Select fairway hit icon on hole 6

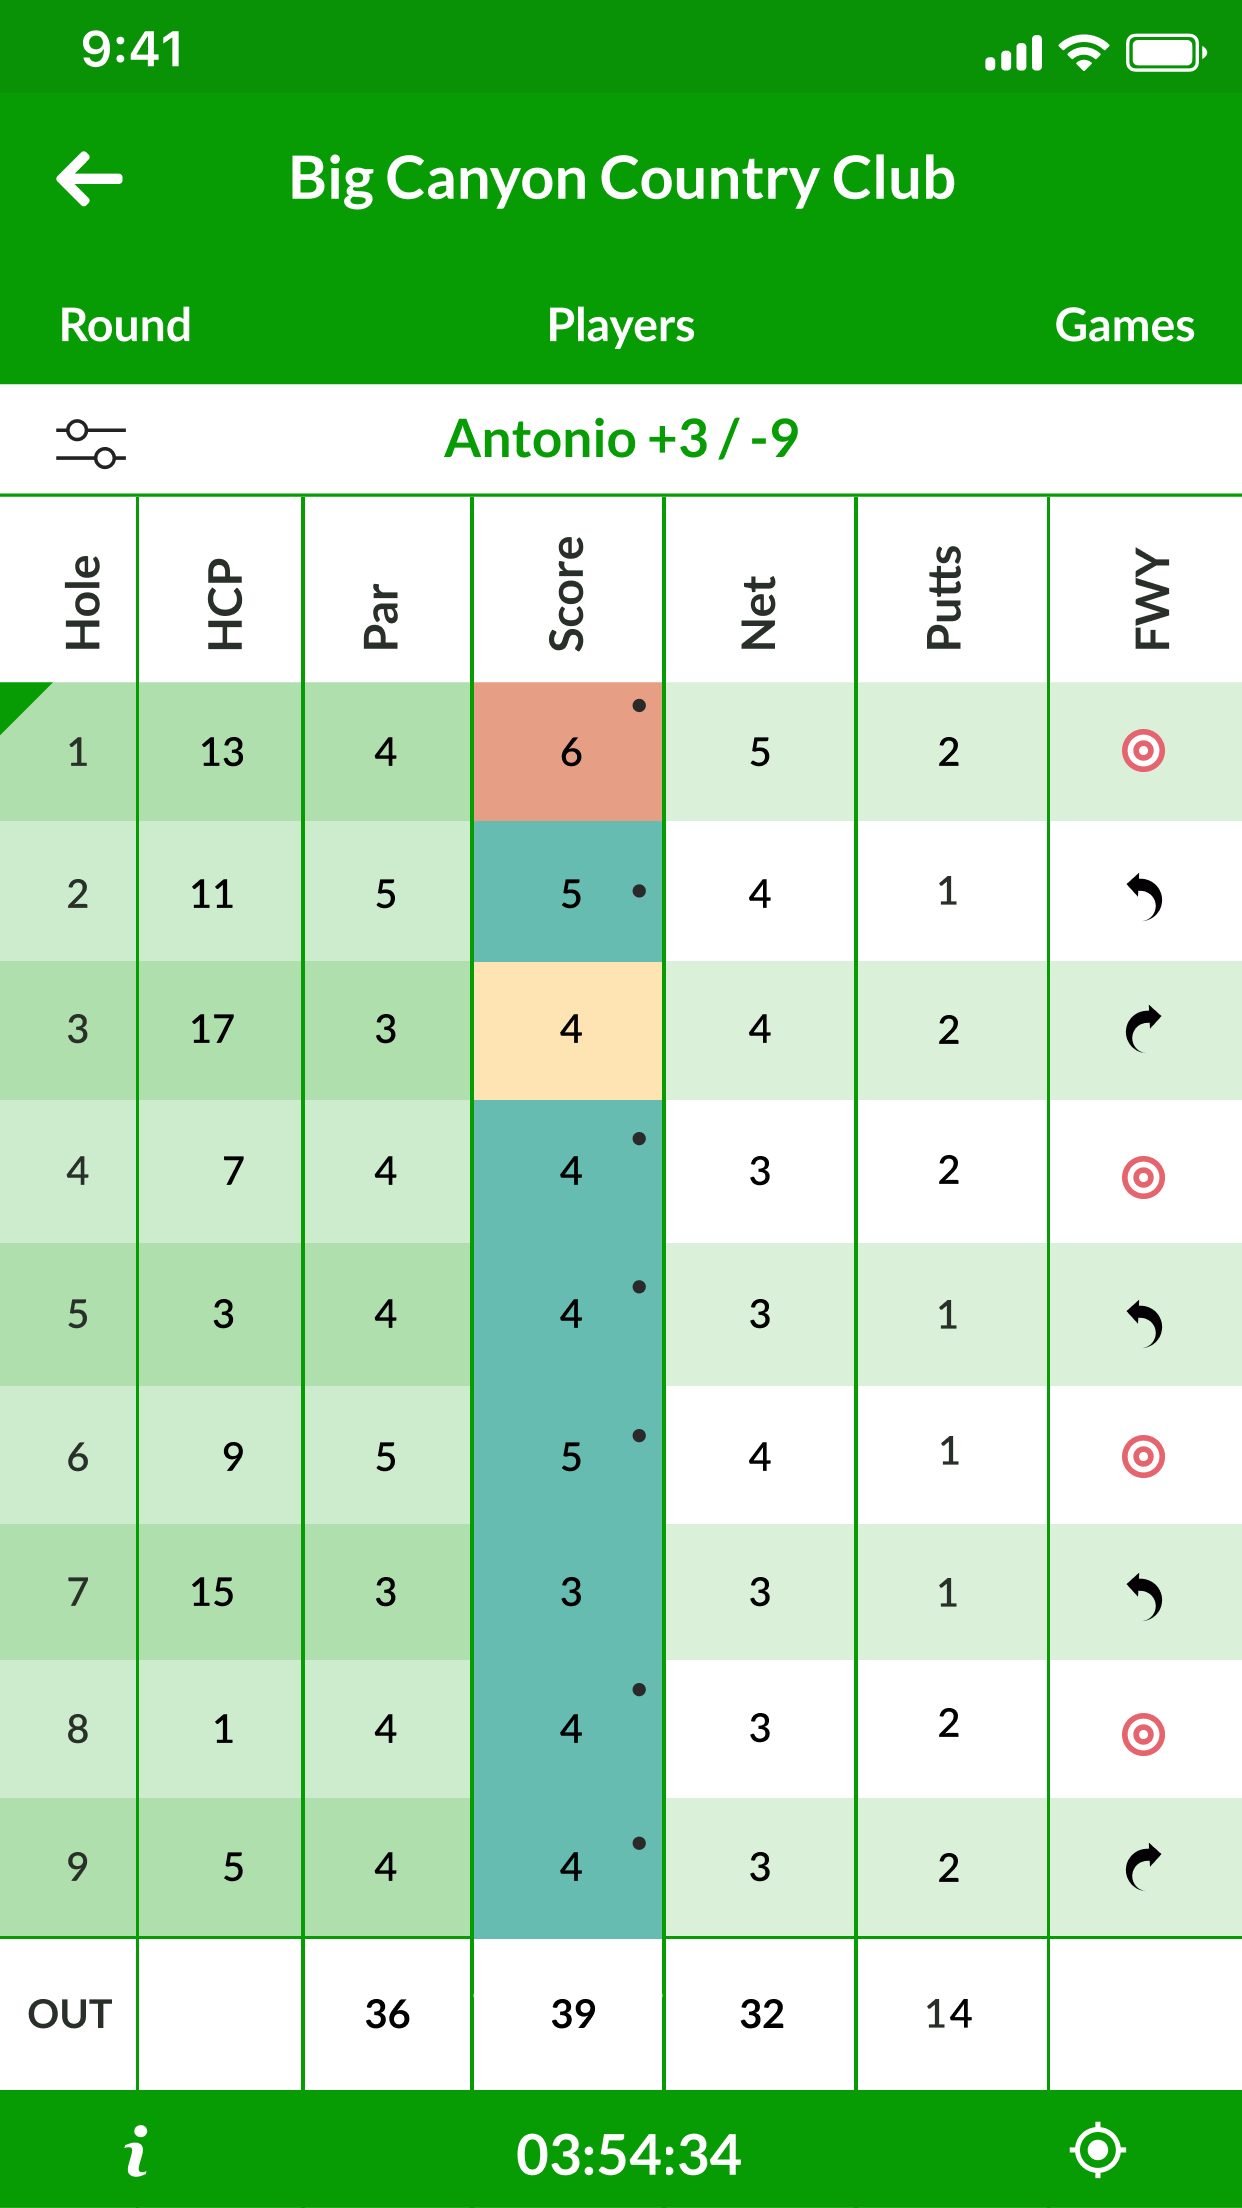[x=1144, y=1456]
